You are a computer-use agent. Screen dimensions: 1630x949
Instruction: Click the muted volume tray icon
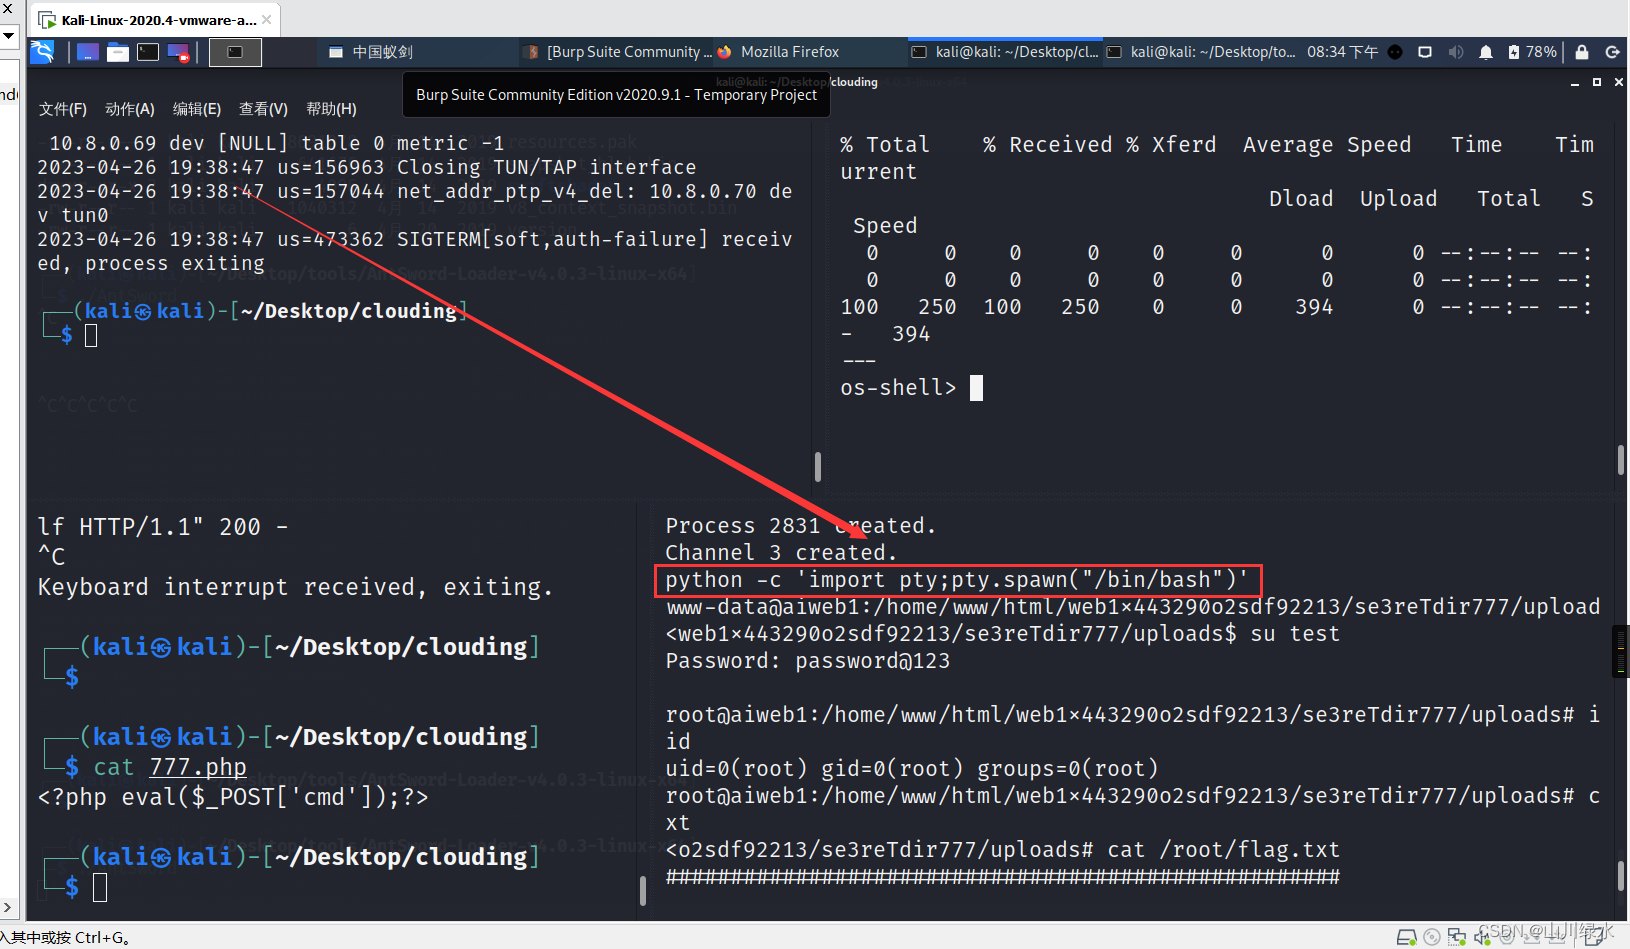pos(1456,52)
